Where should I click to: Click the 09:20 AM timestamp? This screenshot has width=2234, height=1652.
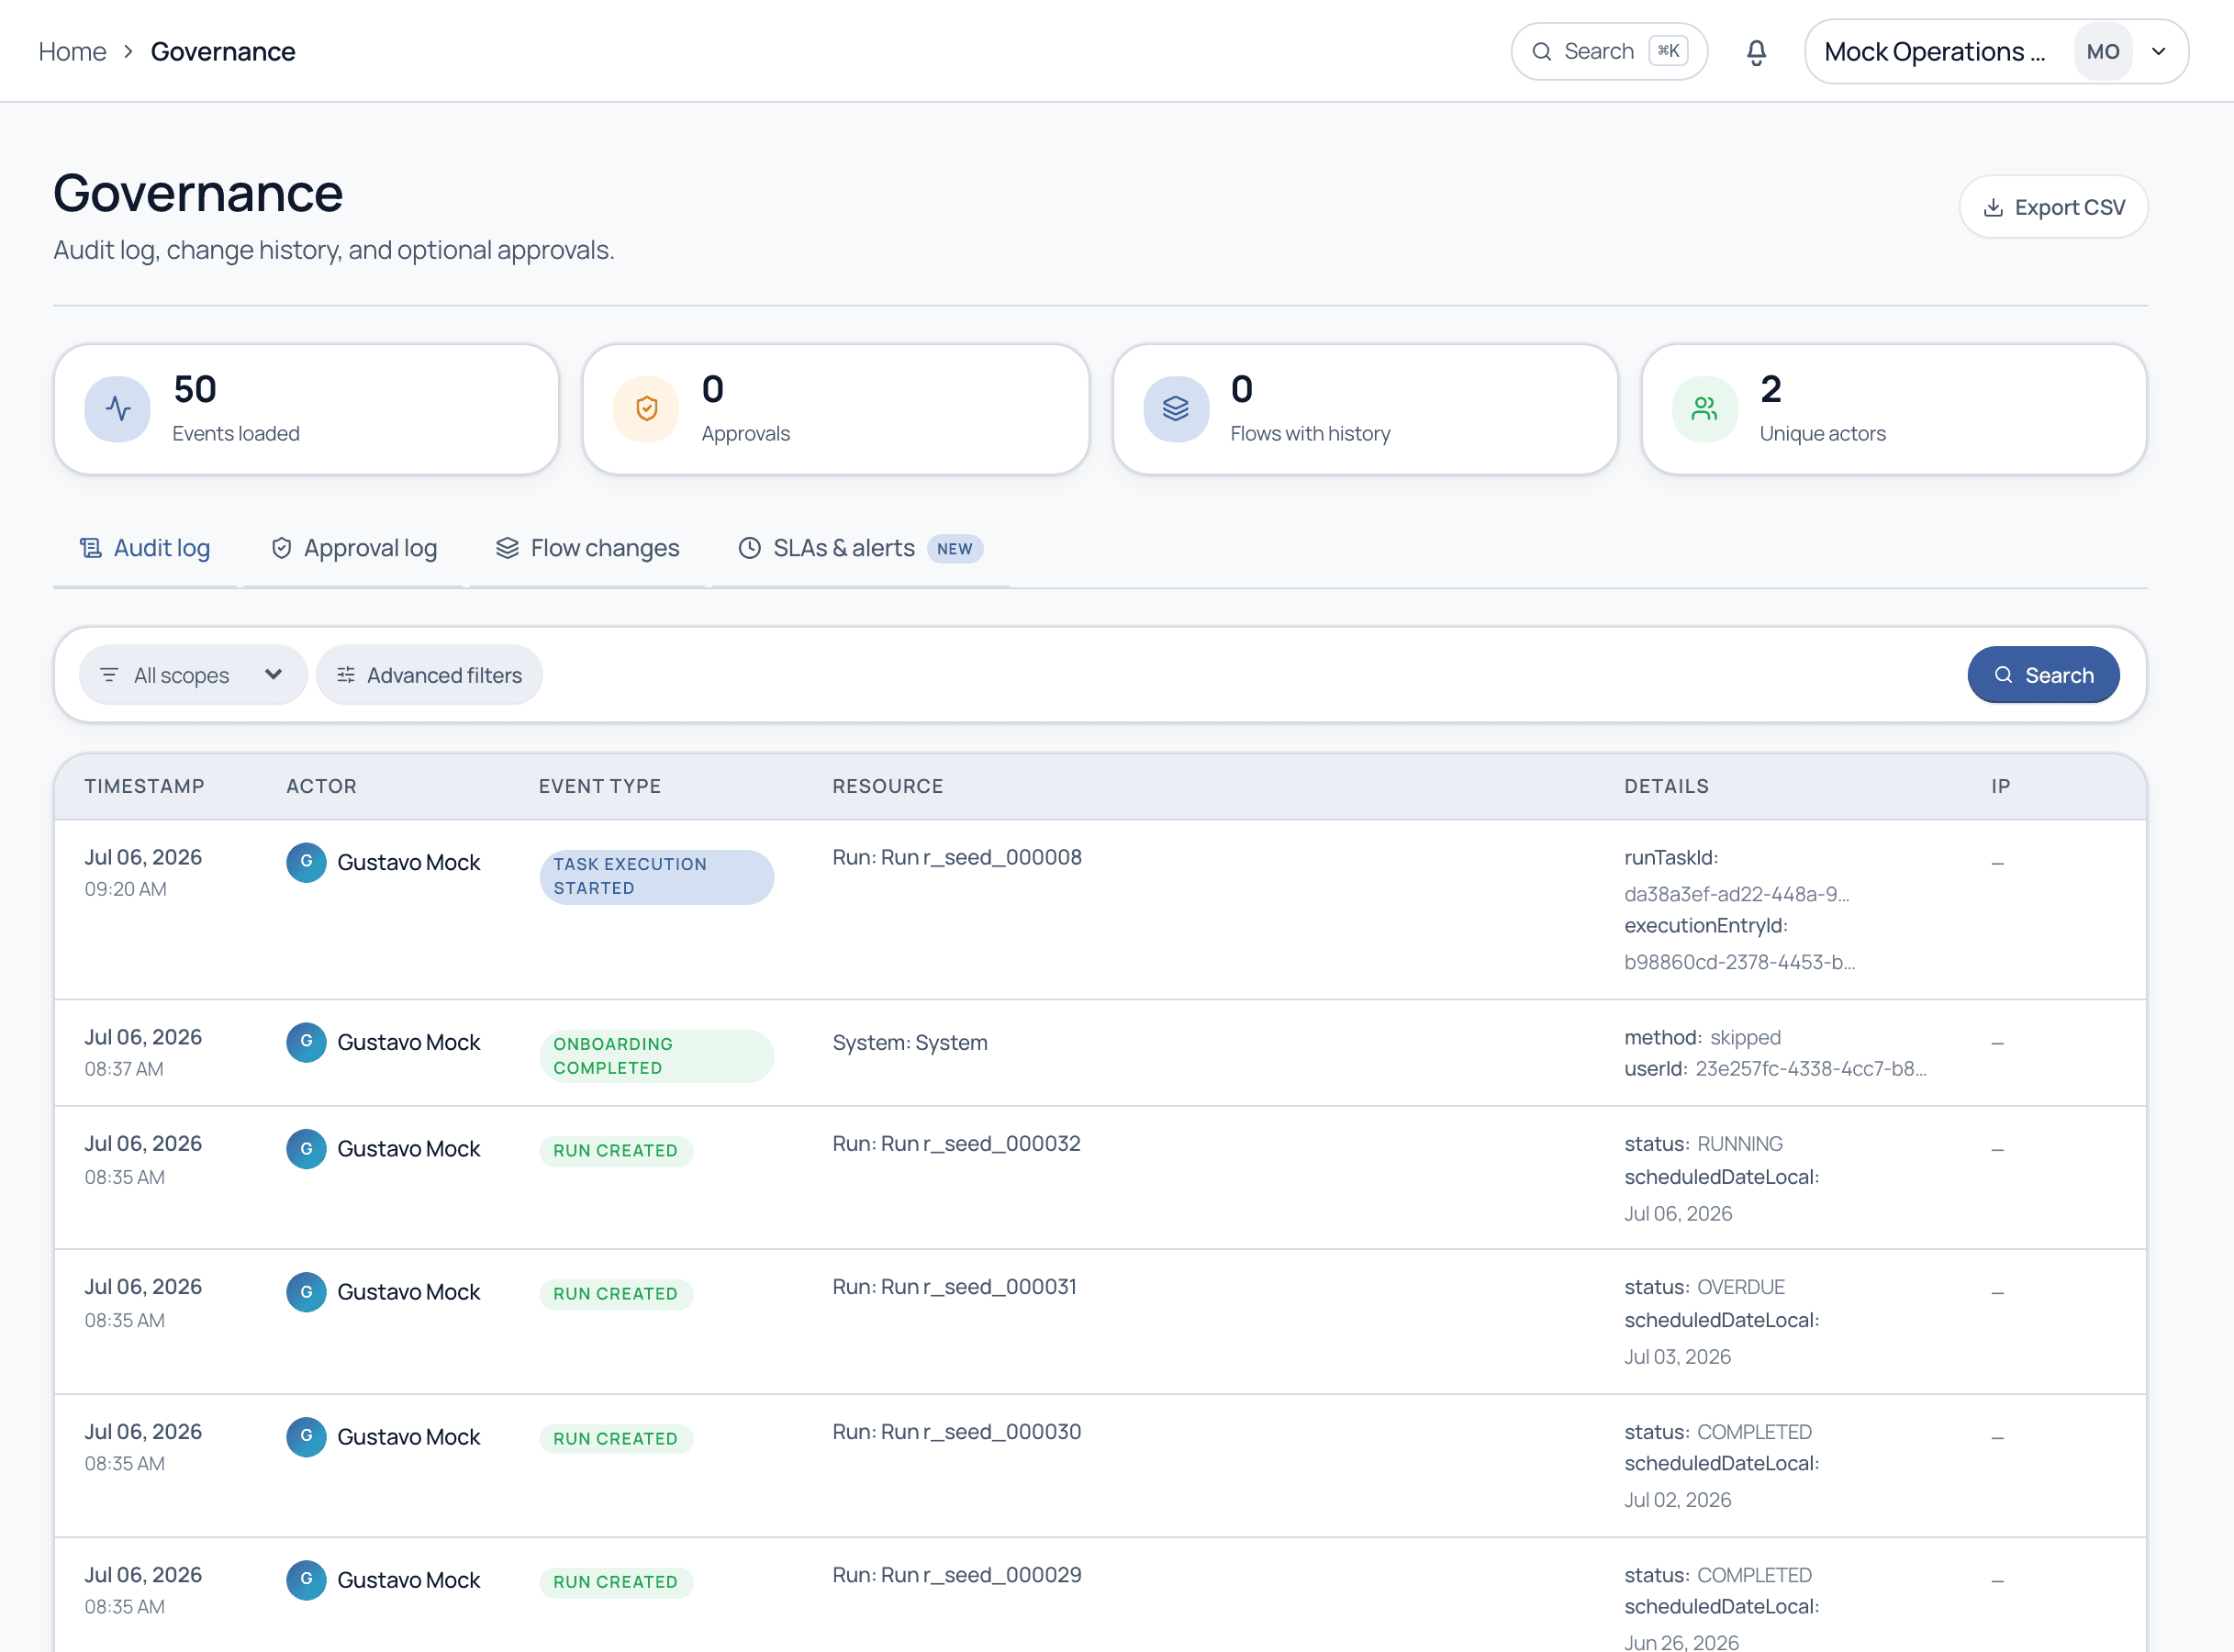click(x=125, y=889)
